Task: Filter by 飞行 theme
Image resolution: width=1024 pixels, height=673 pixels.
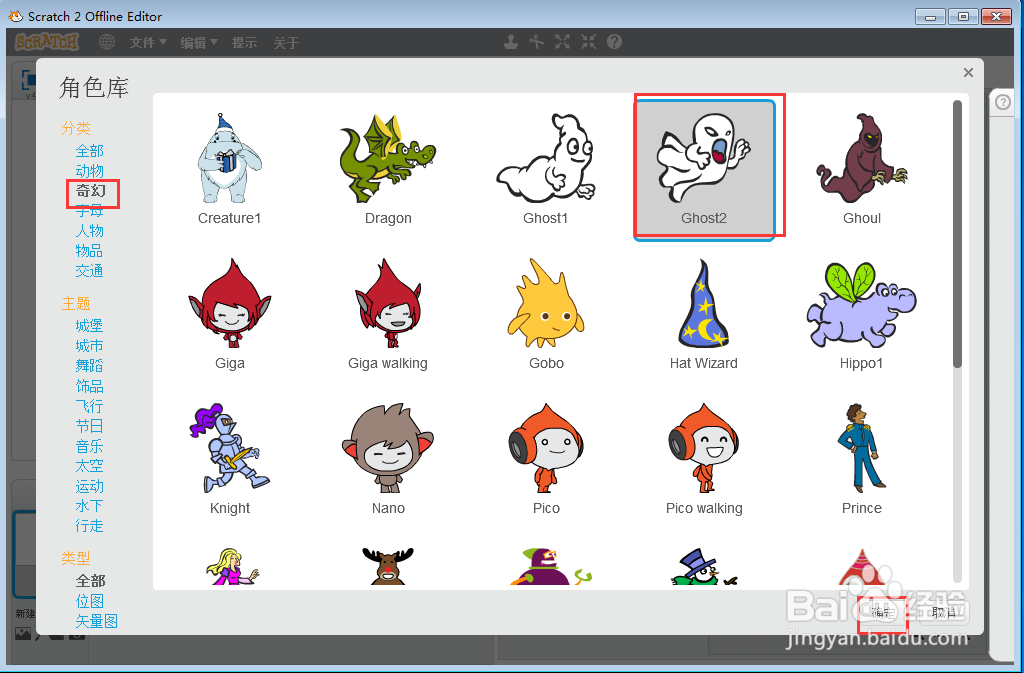Action: coord(89,406)
